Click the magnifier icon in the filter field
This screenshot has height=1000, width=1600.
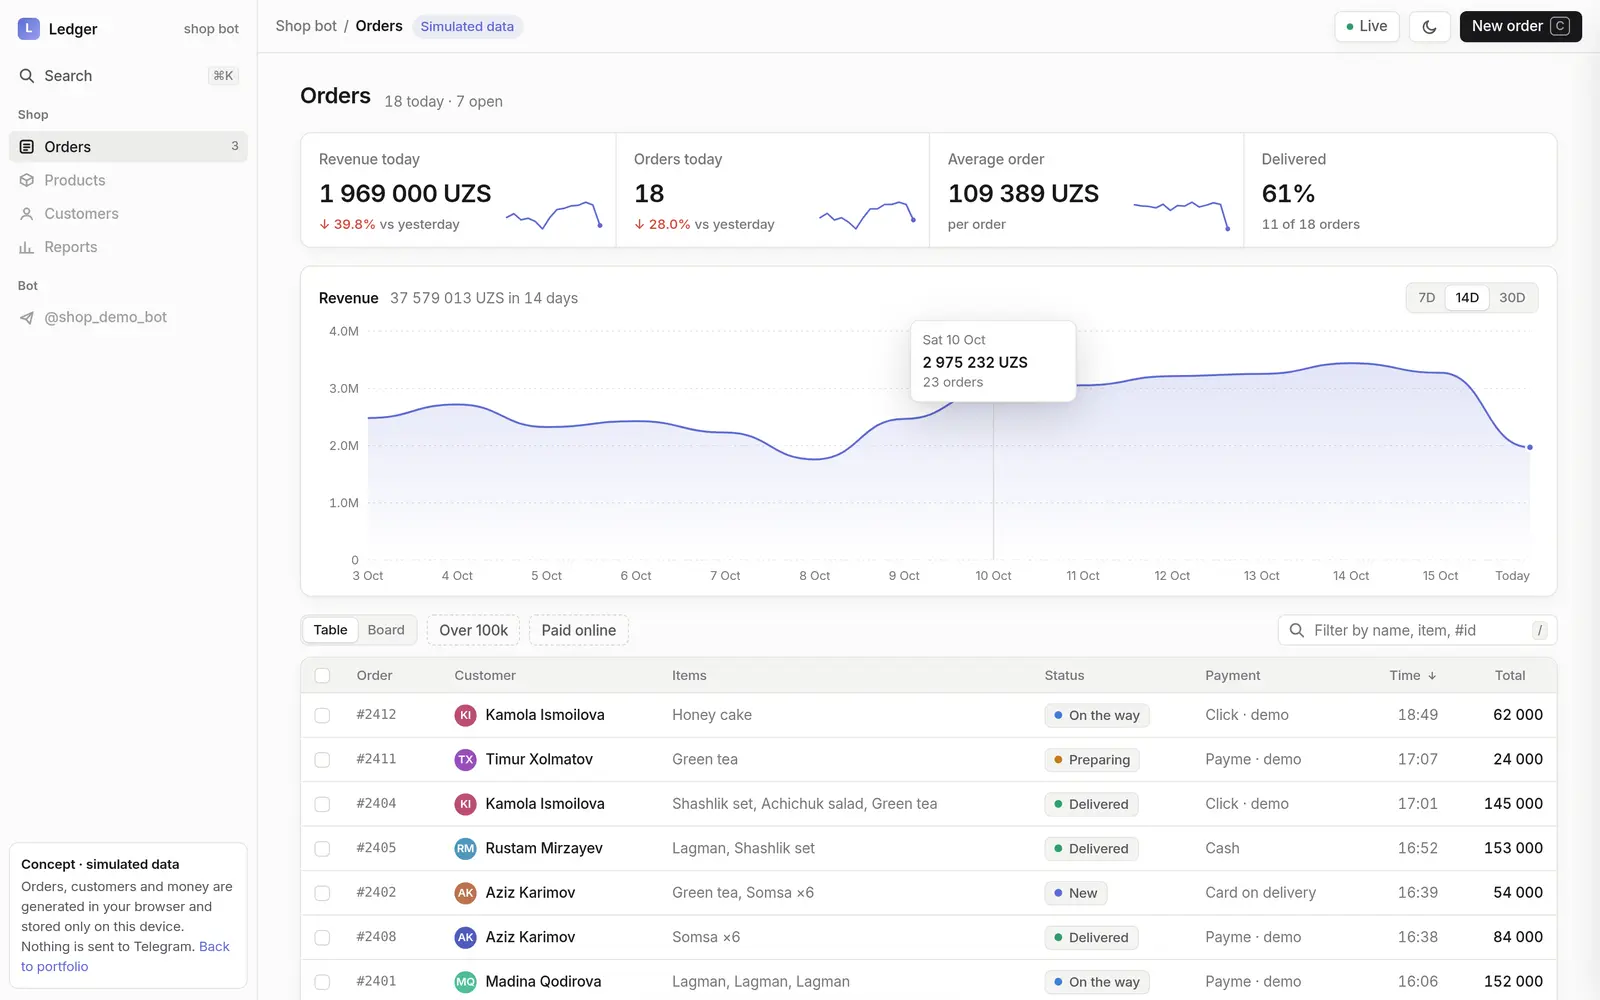coord(1297,630)
